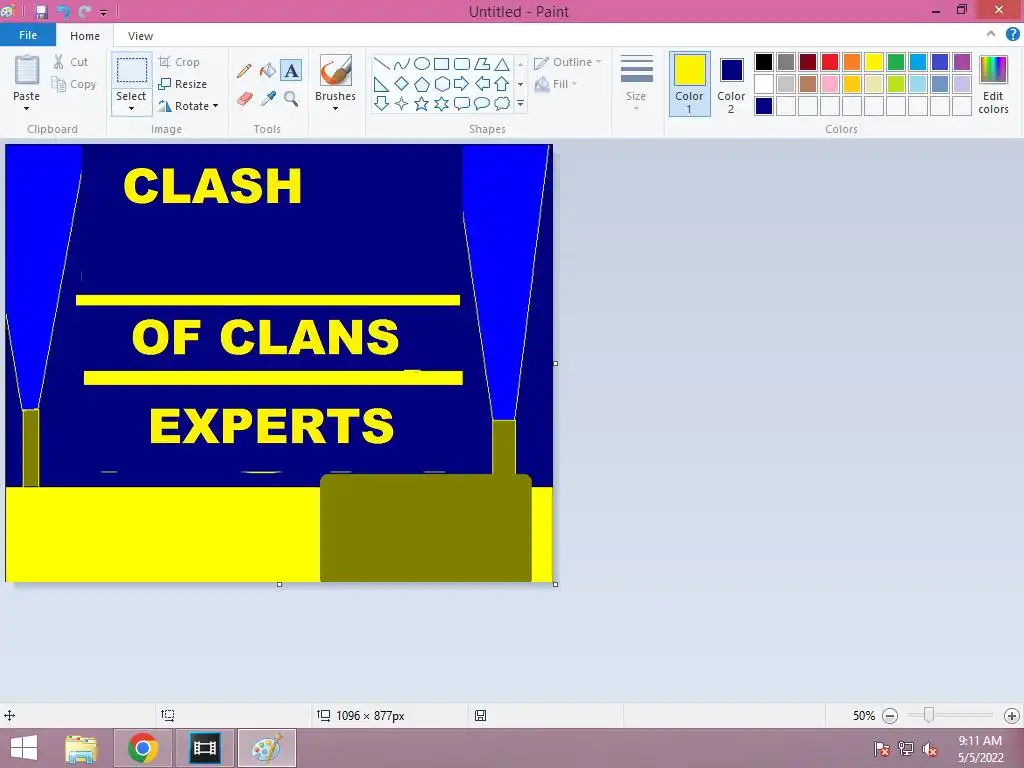Screen dimensions: 1024x768
Task: Choose the Four-point star shape
Action: coord(402,103)
